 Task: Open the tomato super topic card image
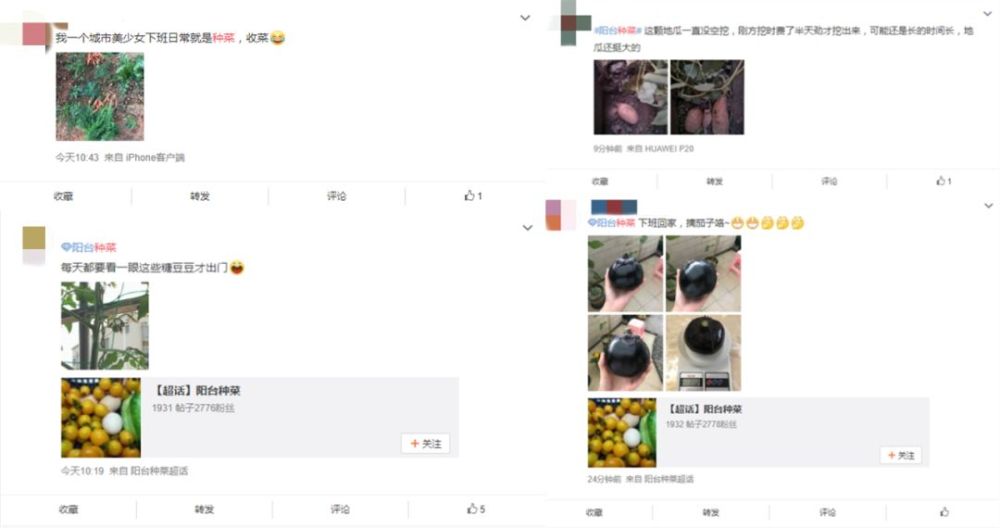101,418
